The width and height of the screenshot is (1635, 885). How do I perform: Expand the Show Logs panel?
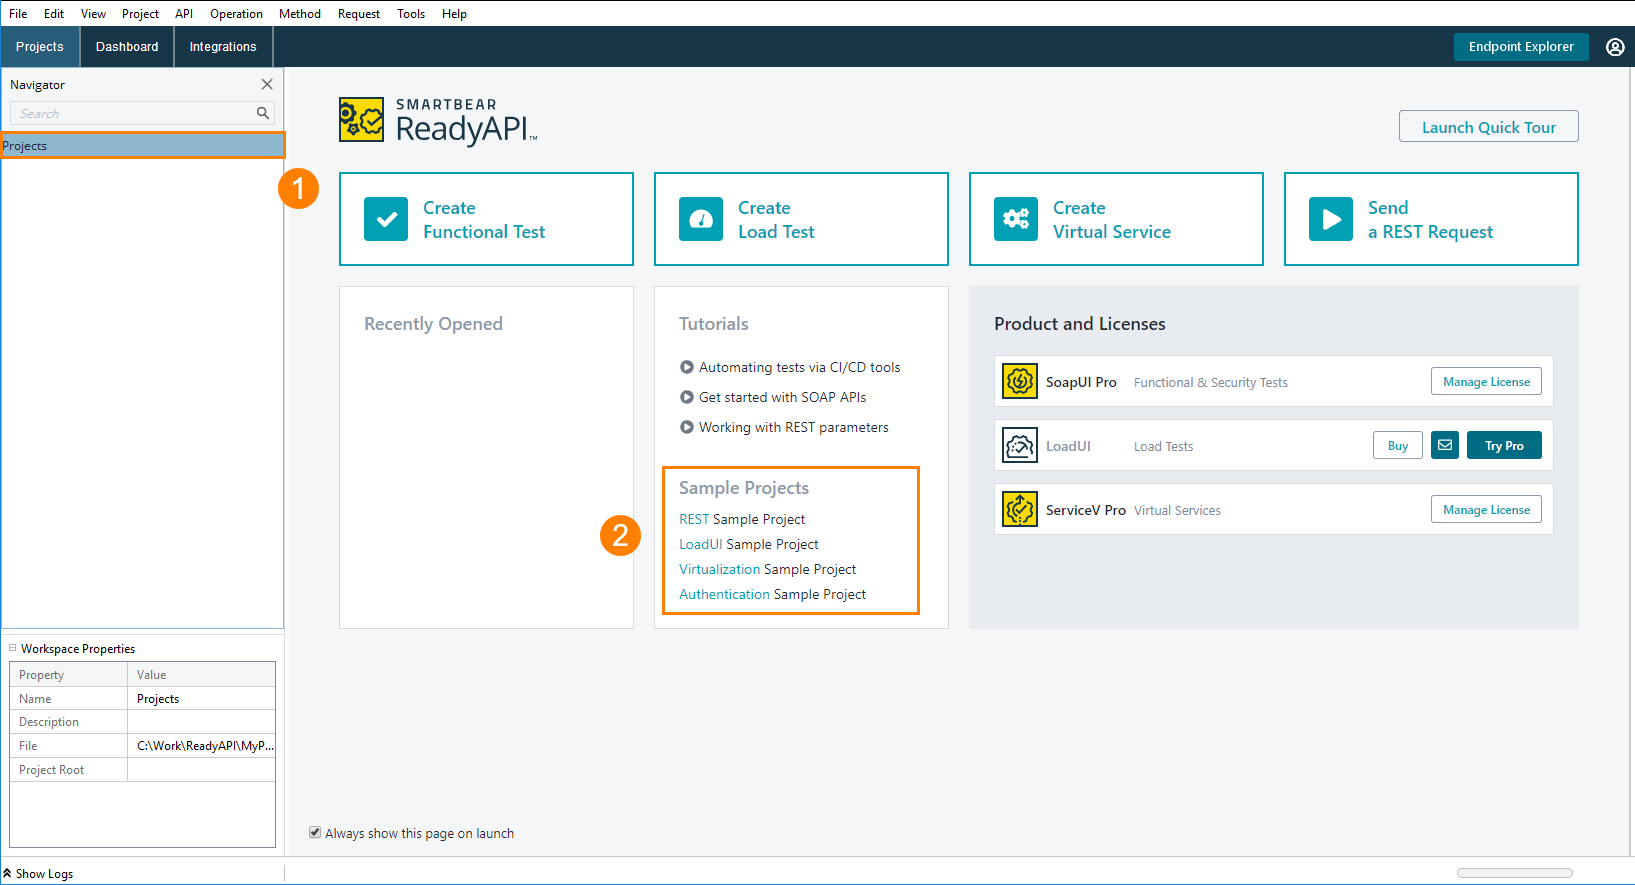pos(38,873)
